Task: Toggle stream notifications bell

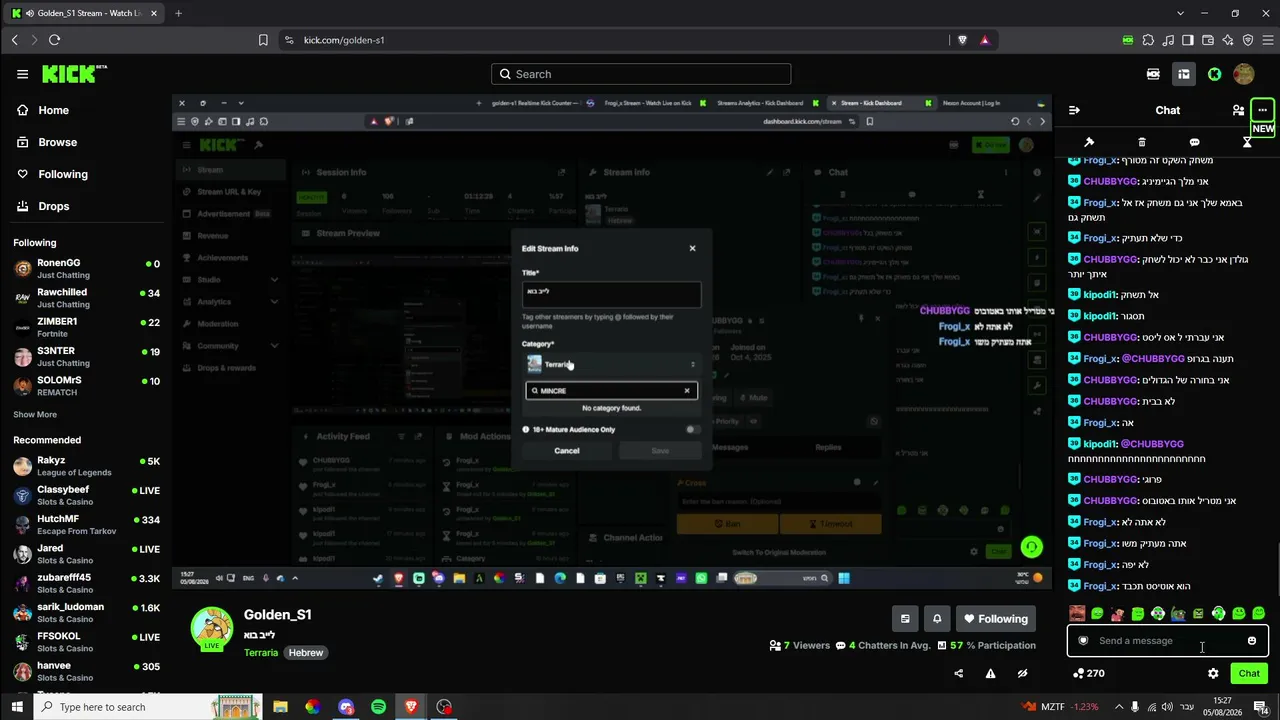Action: pyautogui.click(x=937, y=619)
